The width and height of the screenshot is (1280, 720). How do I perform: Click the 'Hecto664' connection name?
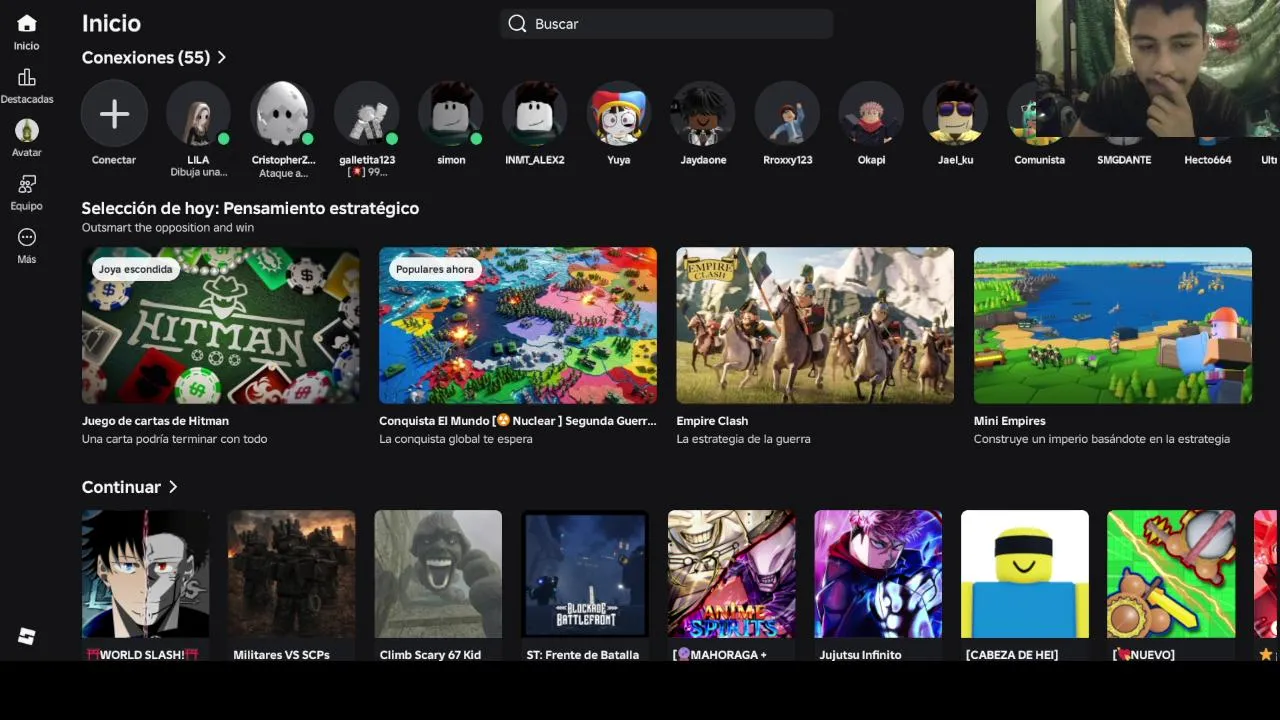[1208, 160]
